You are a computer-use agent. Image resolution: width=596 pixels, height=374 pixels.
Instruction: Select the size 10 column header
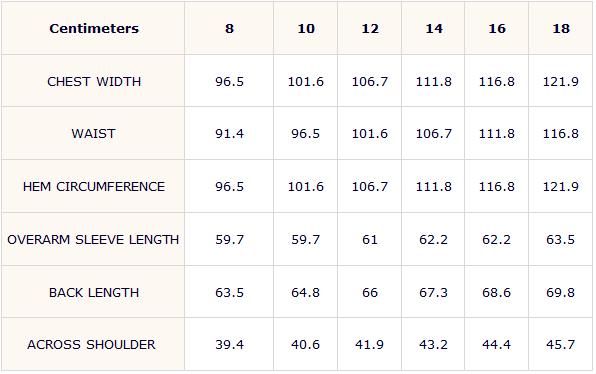[306, 29]
